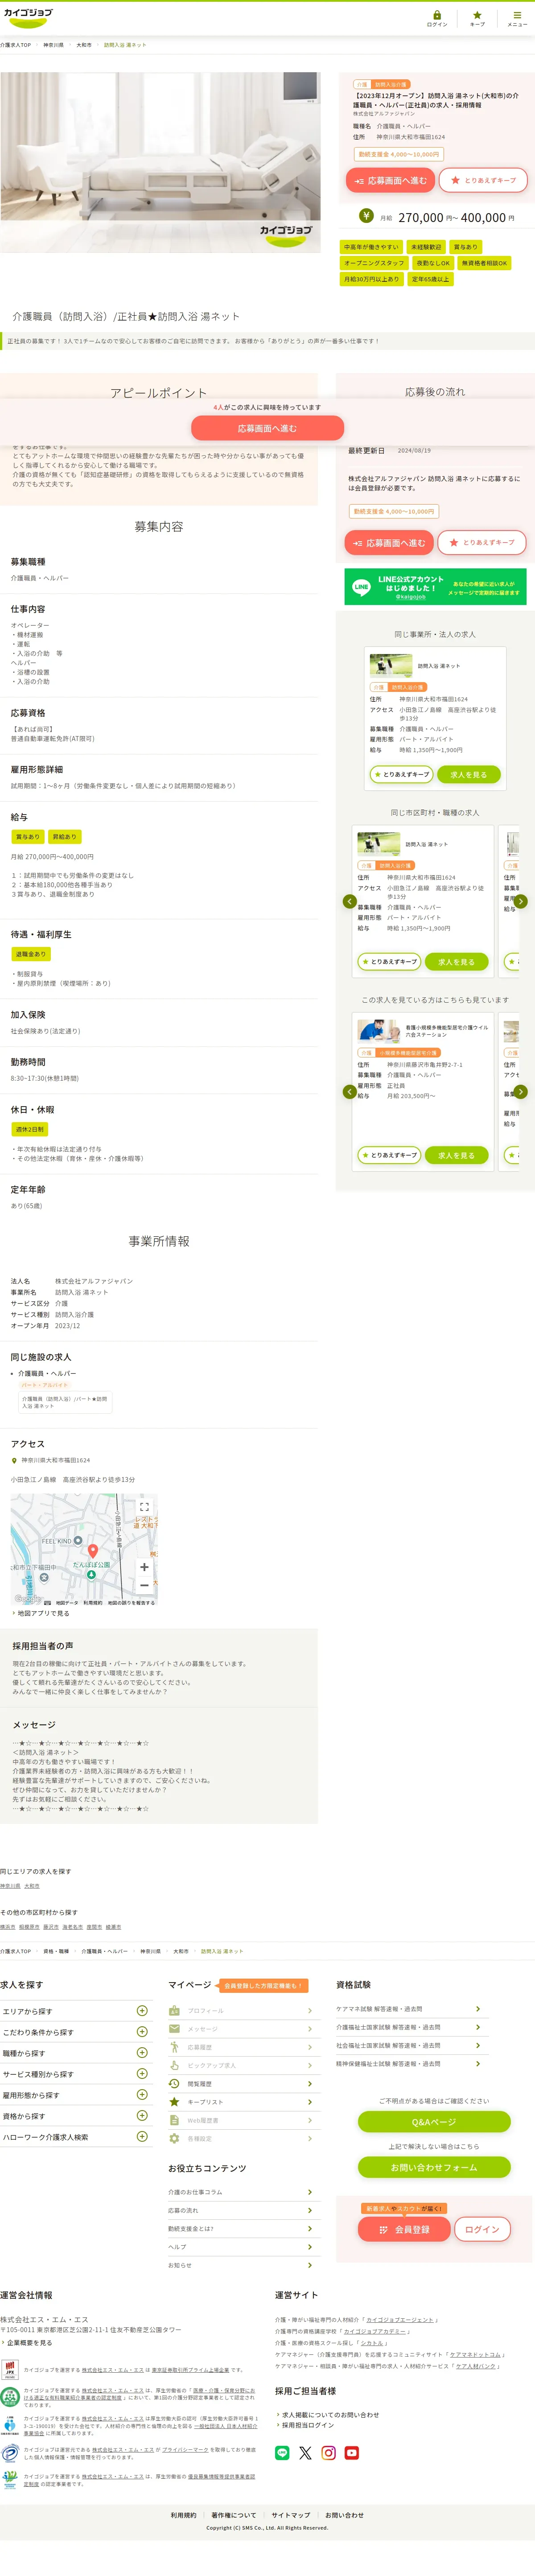Open 企業概要を見る link
Image resolution: width=535 pixels, height=2576 pixels.
(x=28, y=2342)
